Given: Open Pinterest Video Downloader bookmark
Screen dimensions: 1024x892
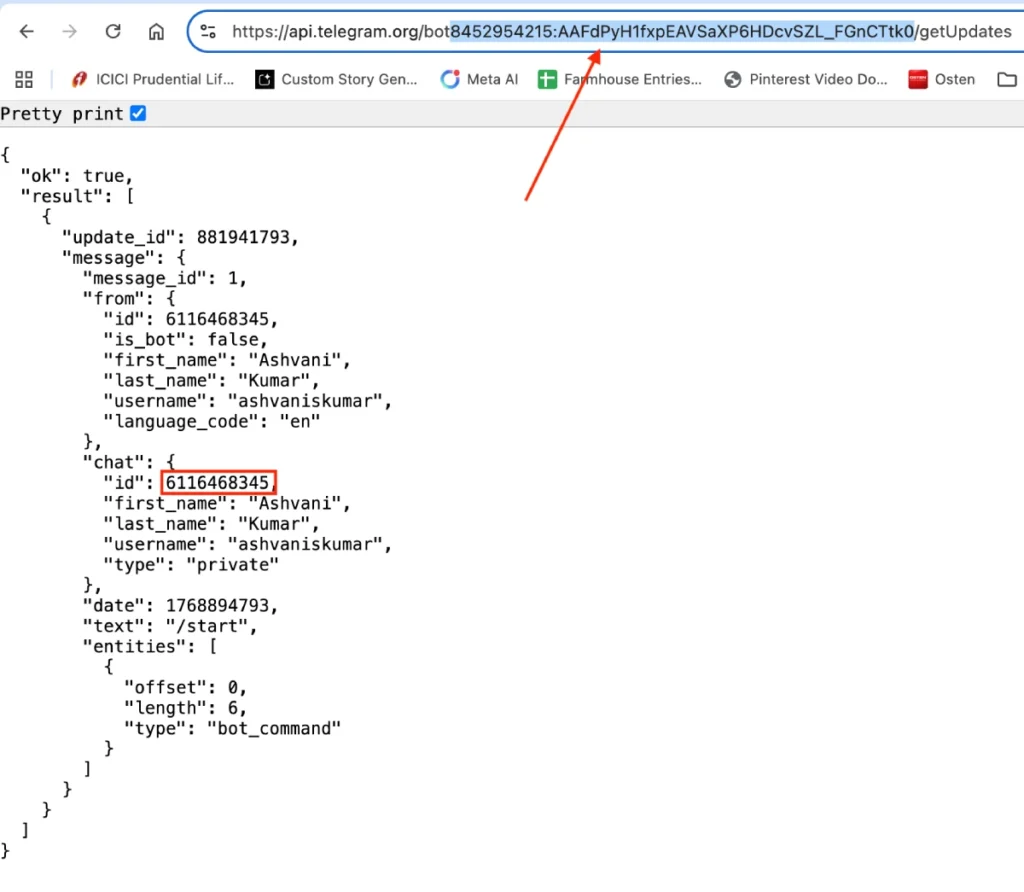Looking at the screenshot, I should coord(806,80).
